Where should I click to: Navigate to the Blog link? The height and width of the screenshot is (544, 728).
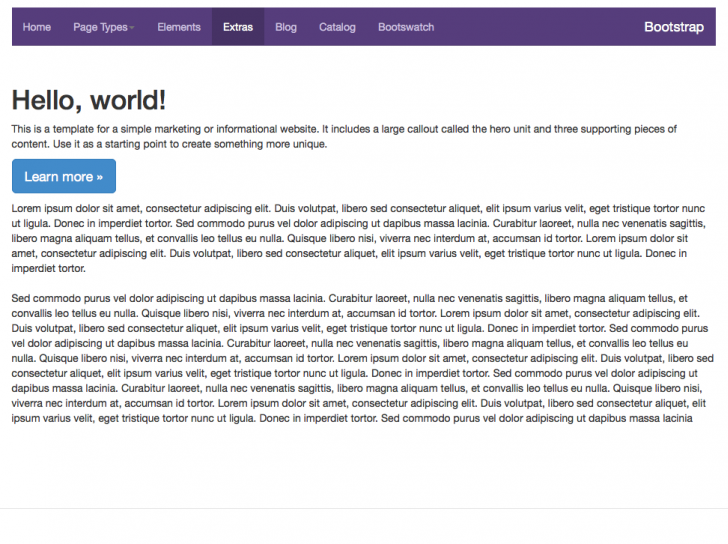click(286, 27)
